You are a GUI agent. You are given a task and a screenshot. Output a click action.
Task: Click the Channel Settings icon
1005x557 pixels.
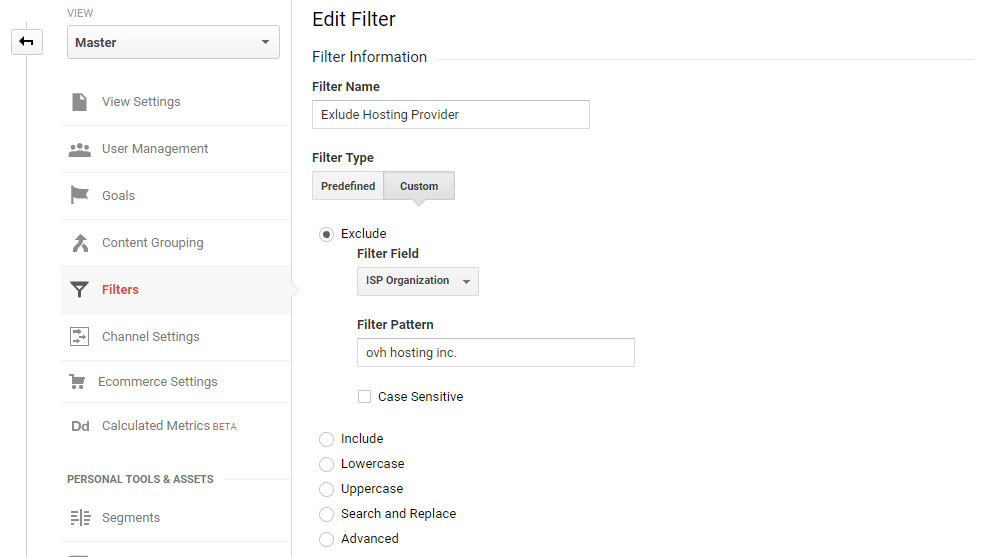click(x=79, y=337)
